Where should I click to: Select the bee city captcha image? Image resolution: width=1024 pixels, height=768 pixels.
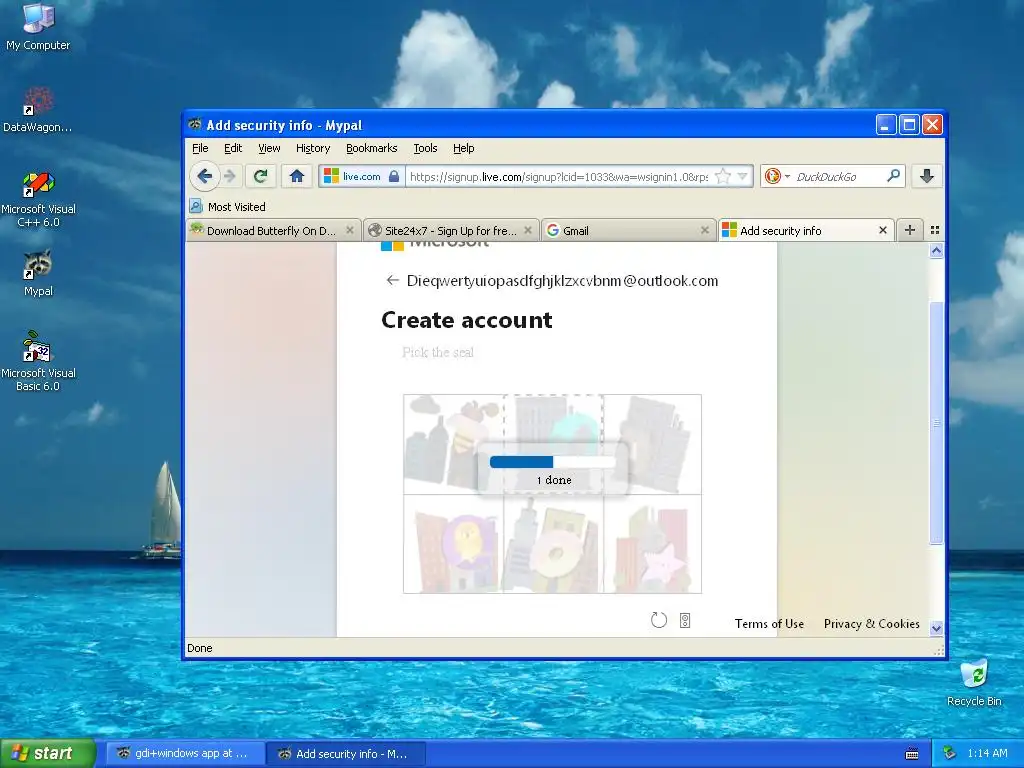coord(453,444)
